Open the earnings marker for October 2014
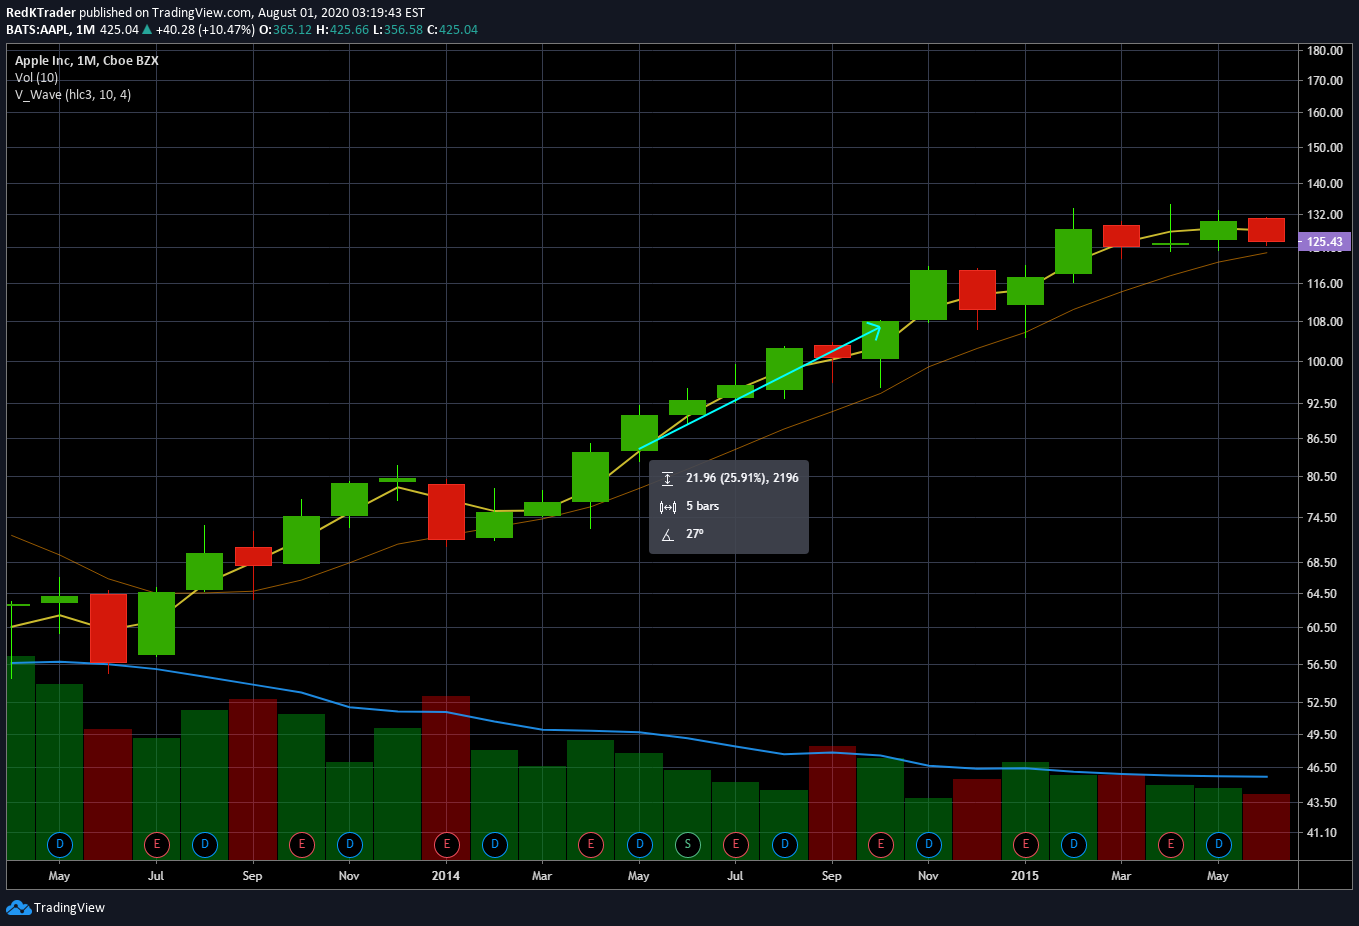1359x926 pixels. (881, 844)
